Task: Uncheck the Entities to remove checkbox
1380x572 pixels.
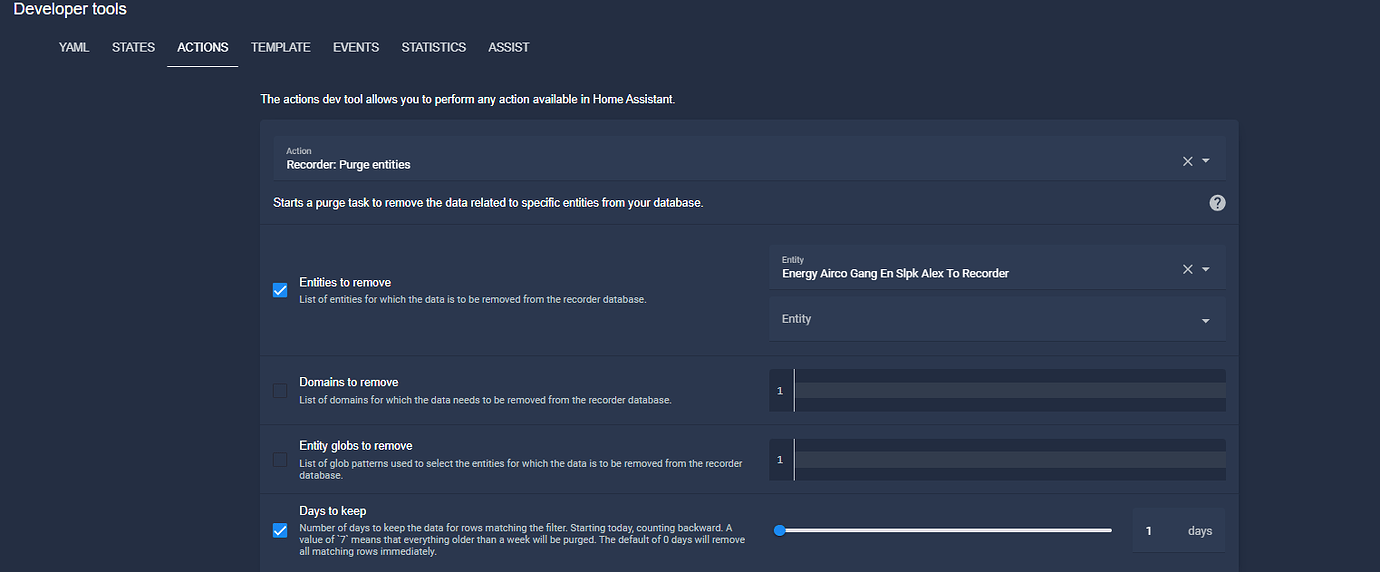Action: click(280, 290)
